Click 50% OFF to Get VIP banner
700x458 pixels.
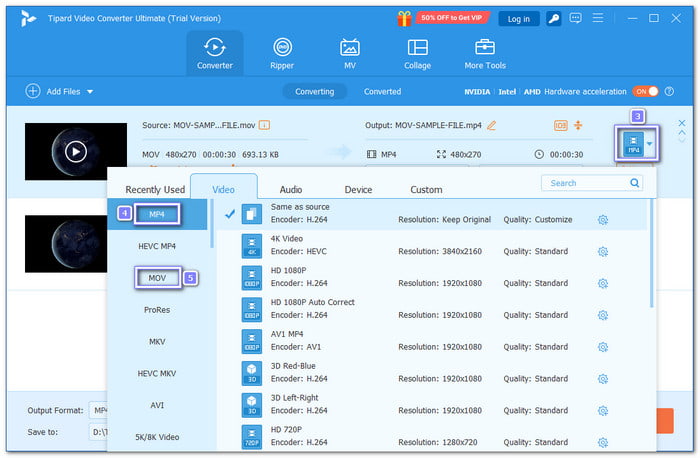point(452,18)
